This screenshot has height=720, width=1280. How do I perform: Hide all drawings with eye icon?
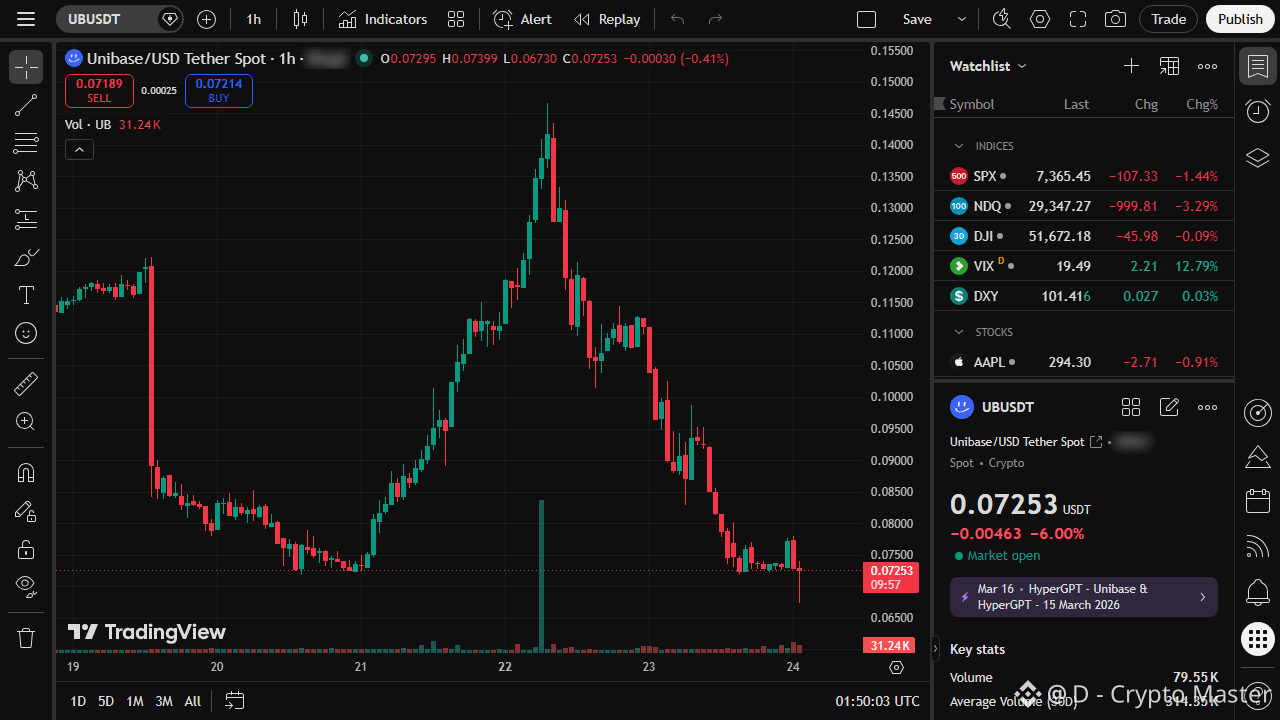pos(26,587)
